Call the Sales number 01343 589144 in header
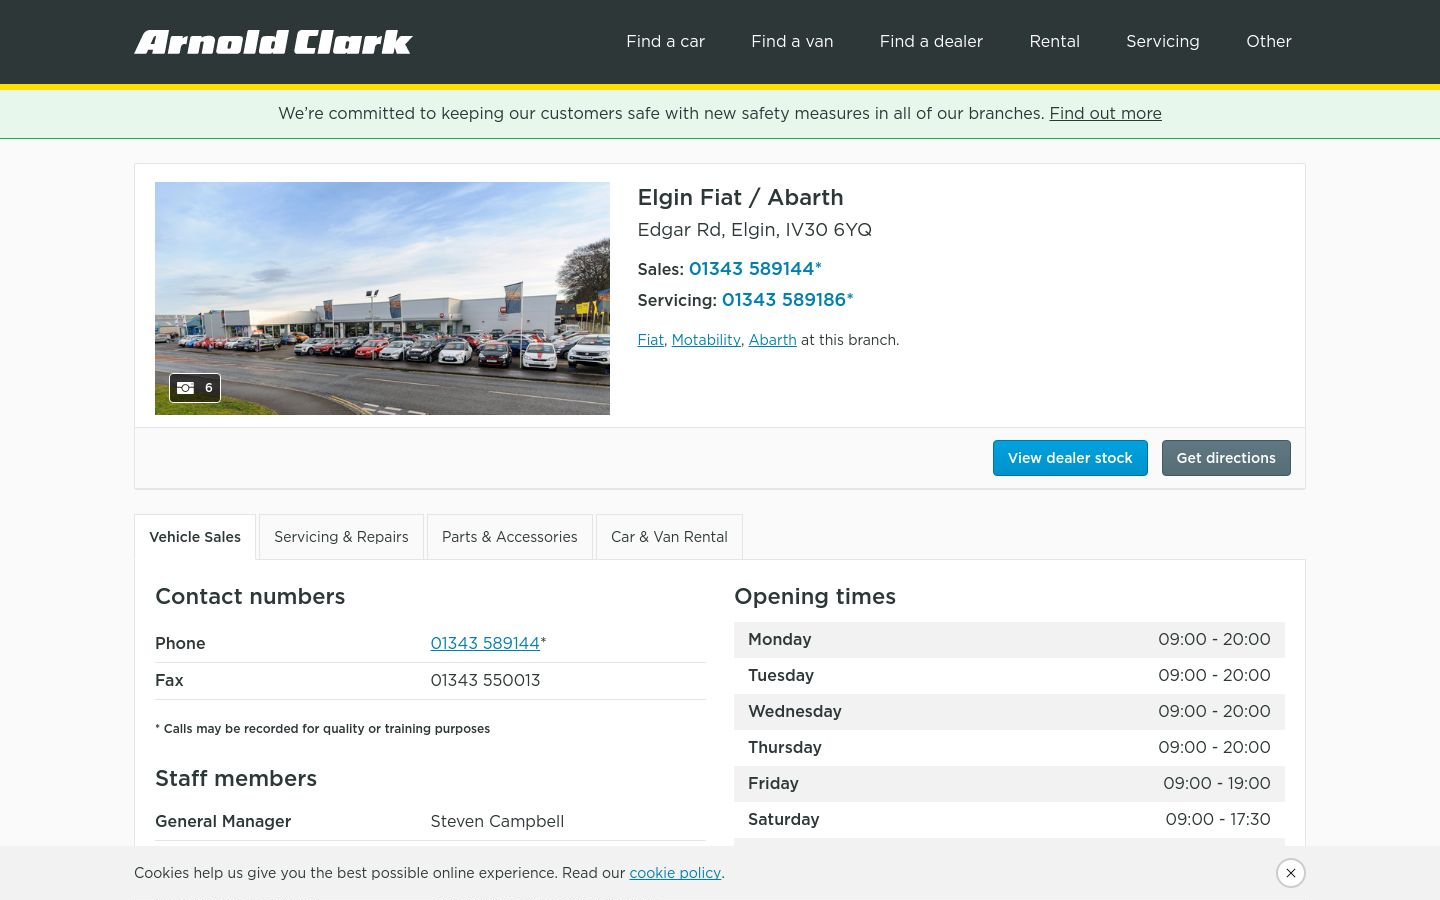Screen dimensions: 1440x900 point(755,269)
